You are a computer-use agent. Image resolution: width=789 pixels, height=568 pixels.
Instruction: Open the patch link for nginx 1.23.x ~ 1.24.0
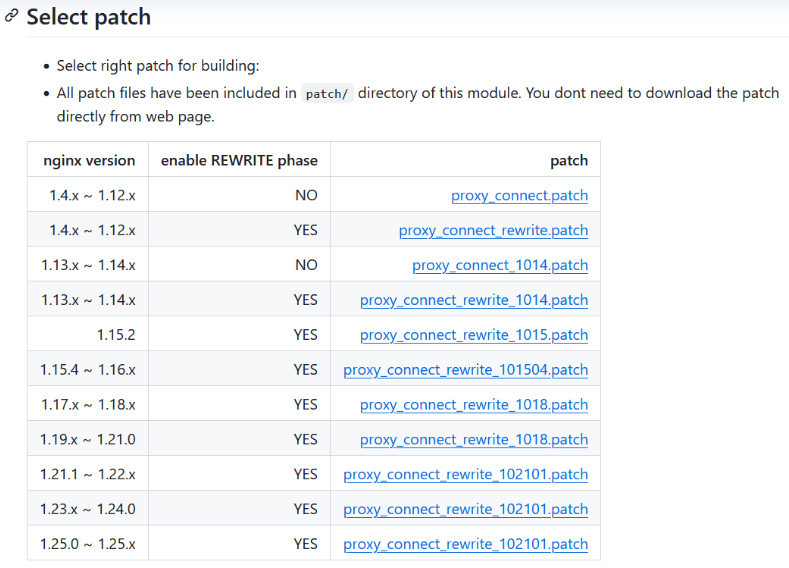[465, 510]
